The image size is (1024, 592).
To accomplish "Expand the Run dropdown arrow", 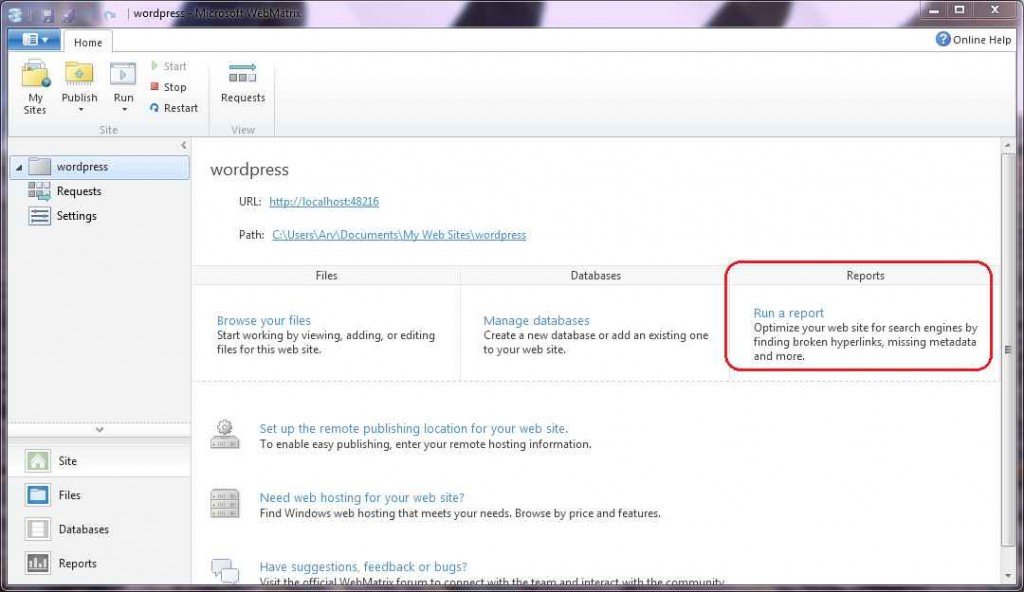I will click(x=124, y=110).
